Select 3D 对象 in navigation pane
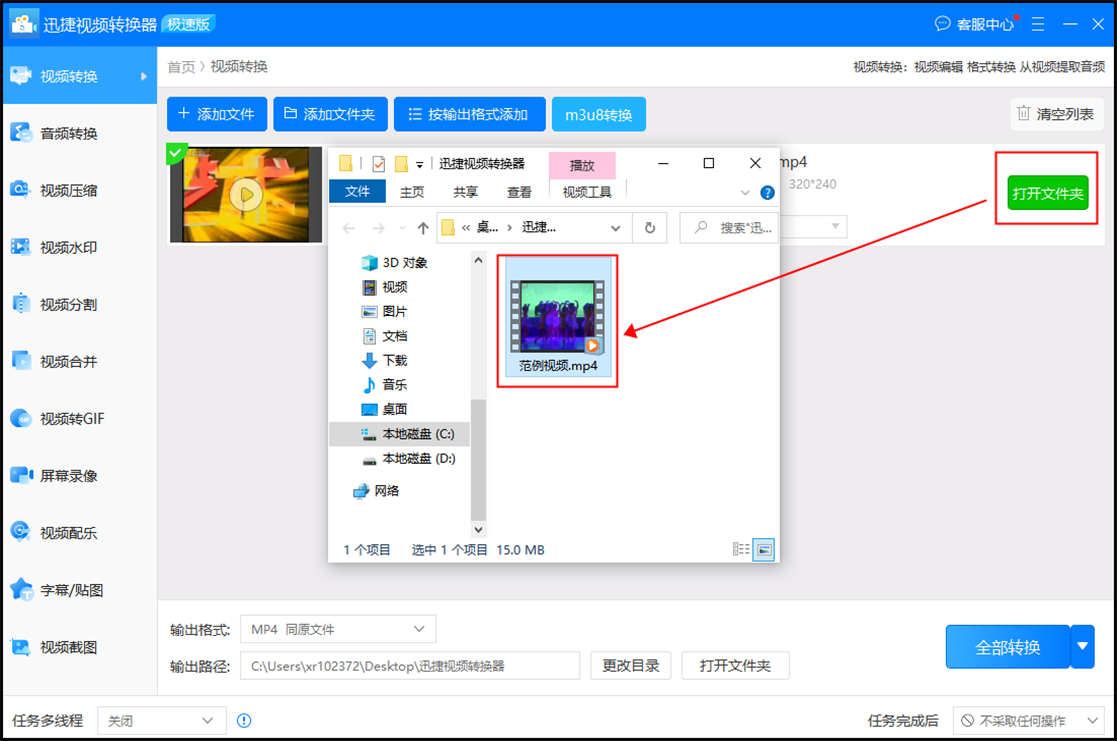 (395, 263)
